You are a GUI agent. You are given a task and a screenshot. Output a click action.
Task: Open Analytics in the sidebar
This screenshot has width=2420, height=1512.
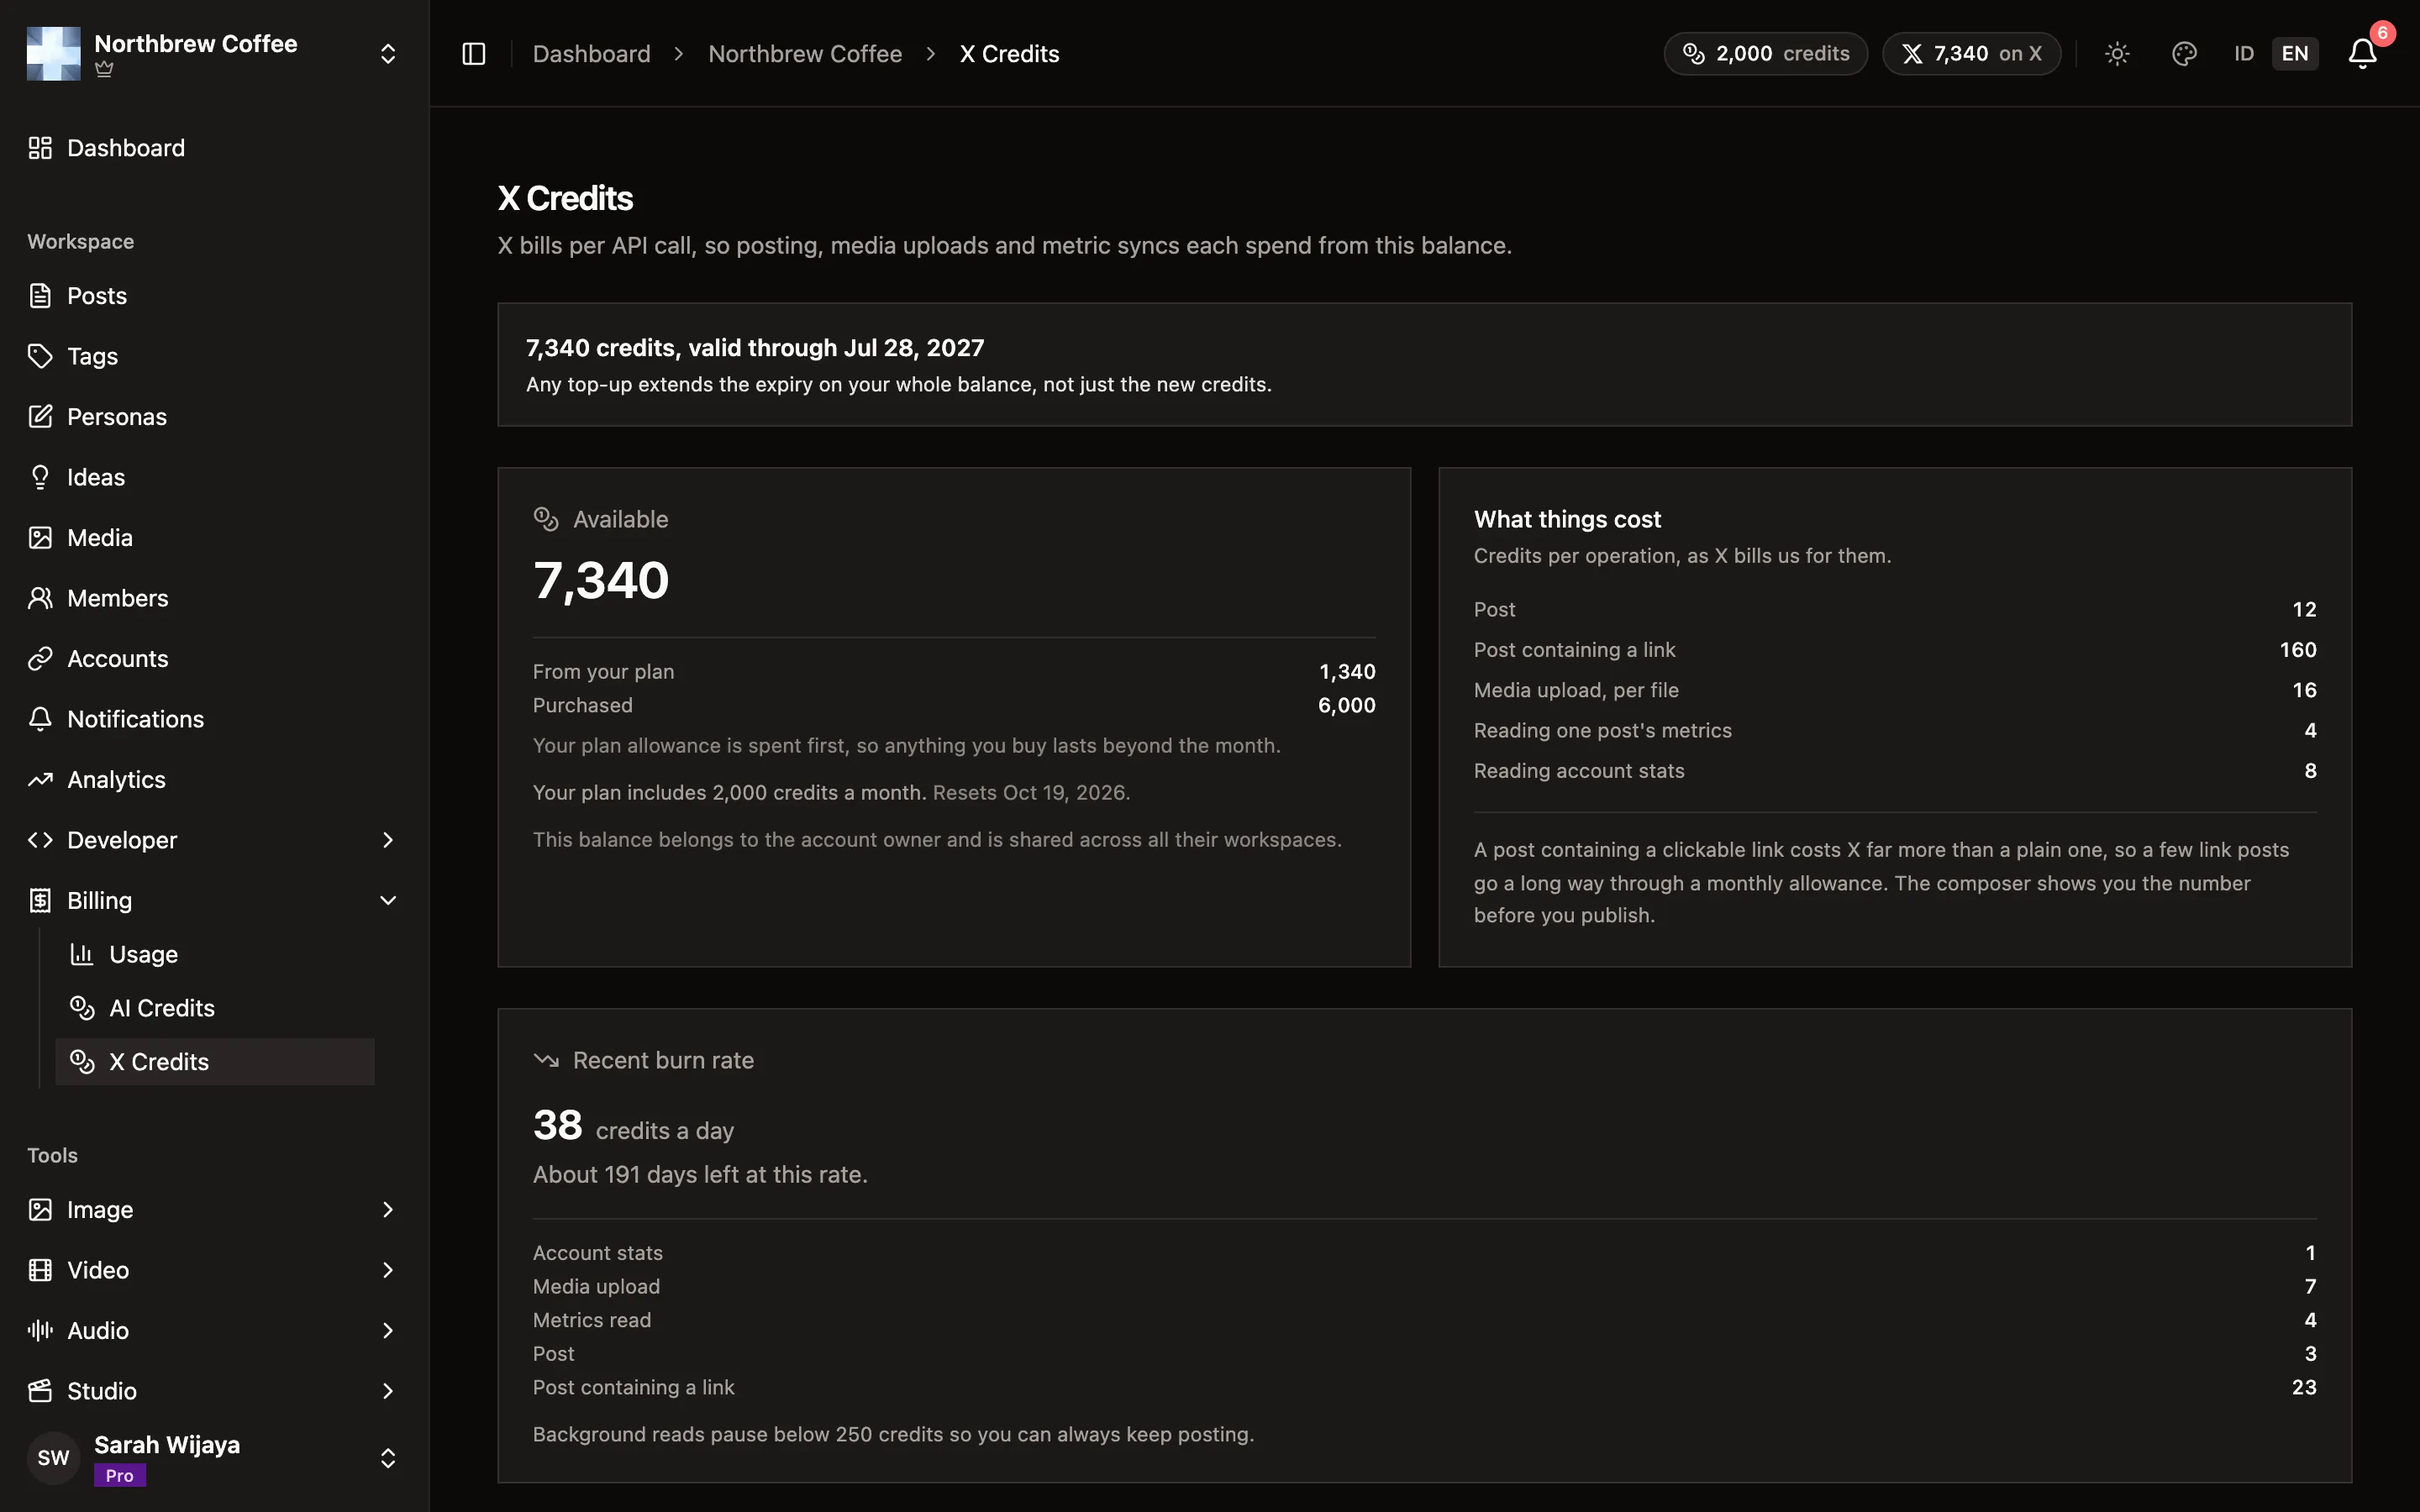click(x=214, y=780)
